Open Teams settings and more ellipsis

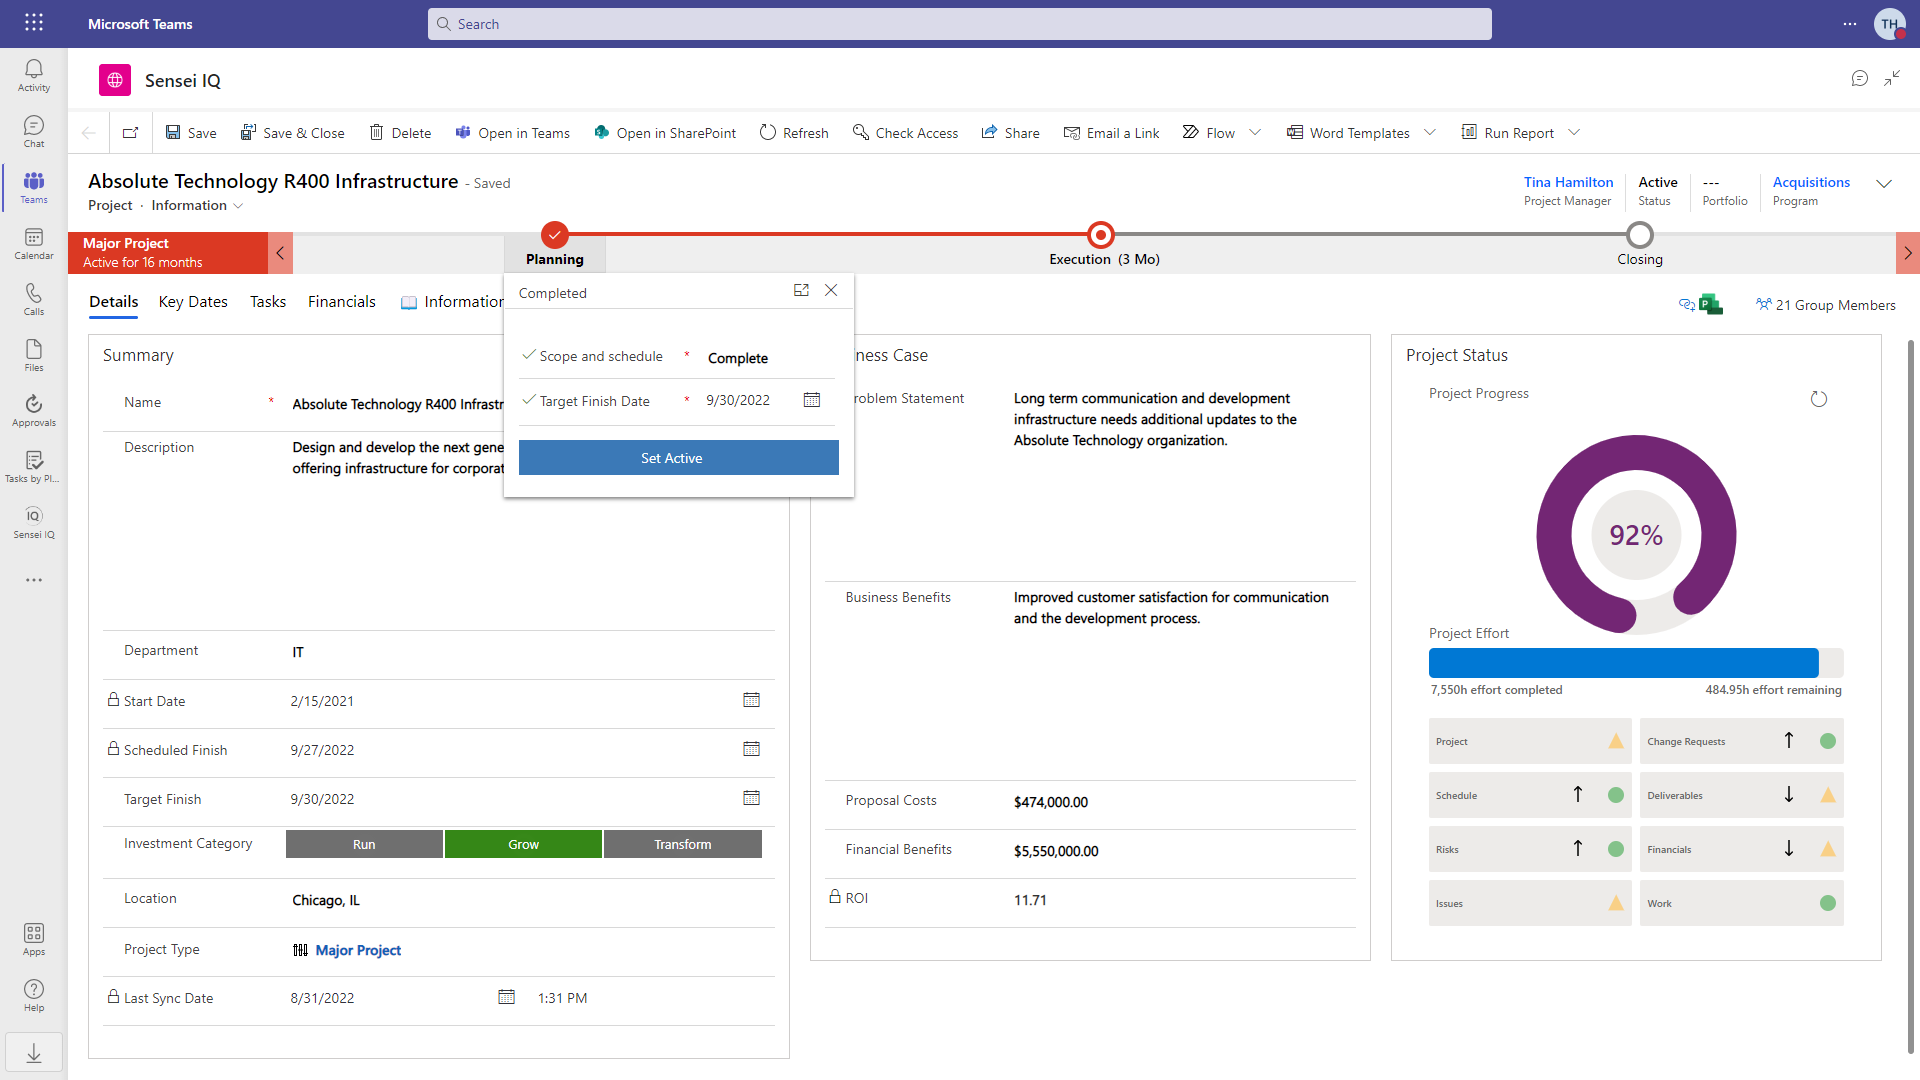point(1850,24)
